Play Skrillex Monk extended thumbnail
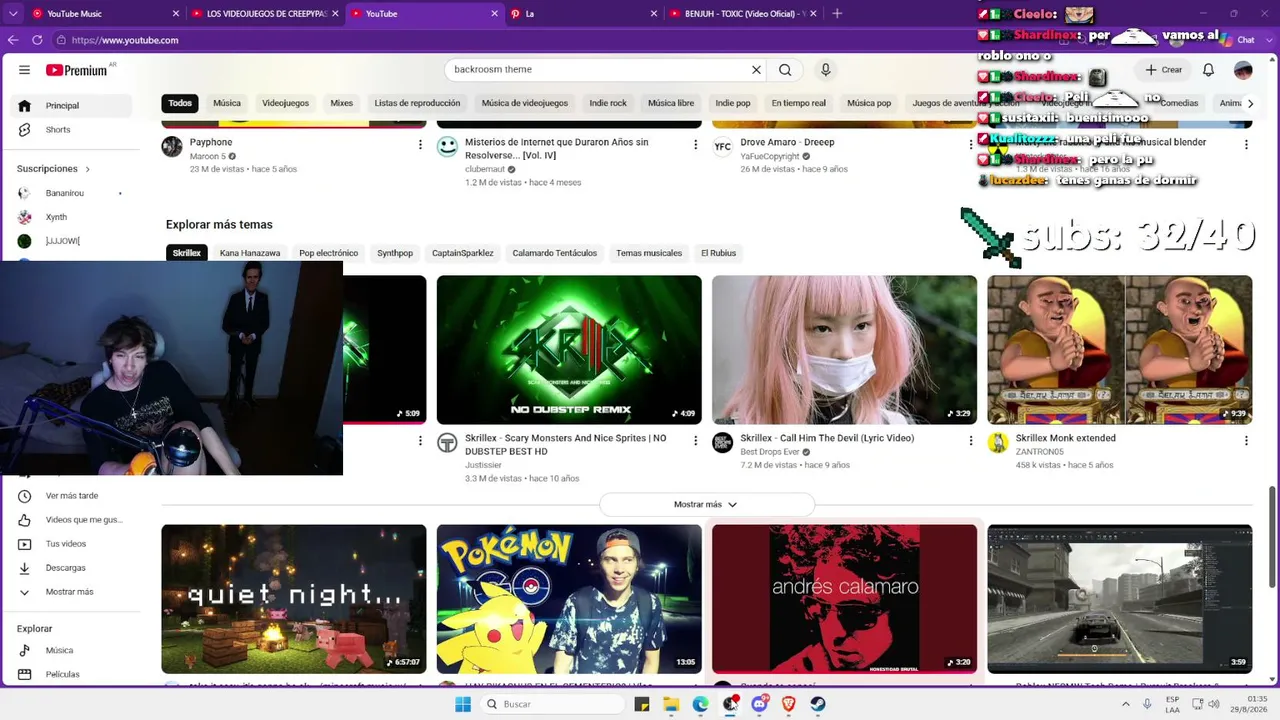This screenshot has height=720, width=1280. [x=1120, y=350]
